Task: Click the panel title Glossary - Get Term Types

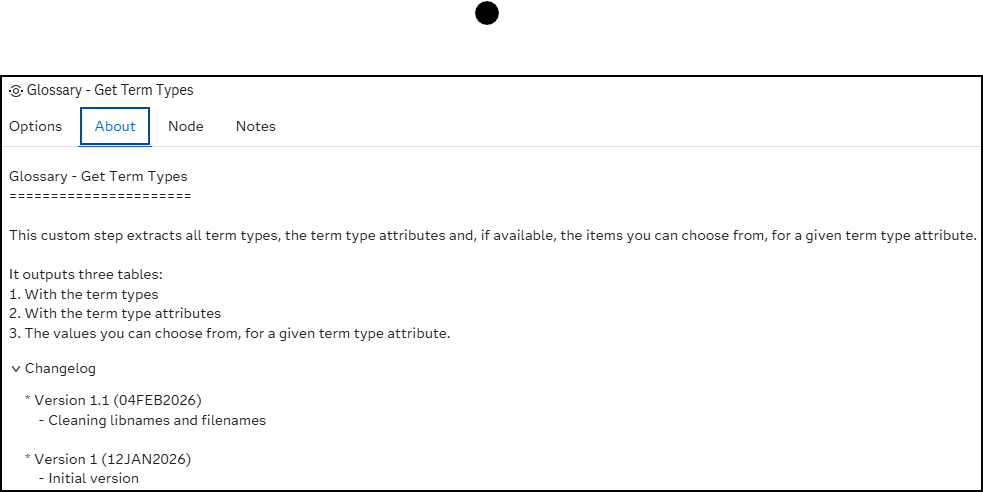Action: [110, 90]
